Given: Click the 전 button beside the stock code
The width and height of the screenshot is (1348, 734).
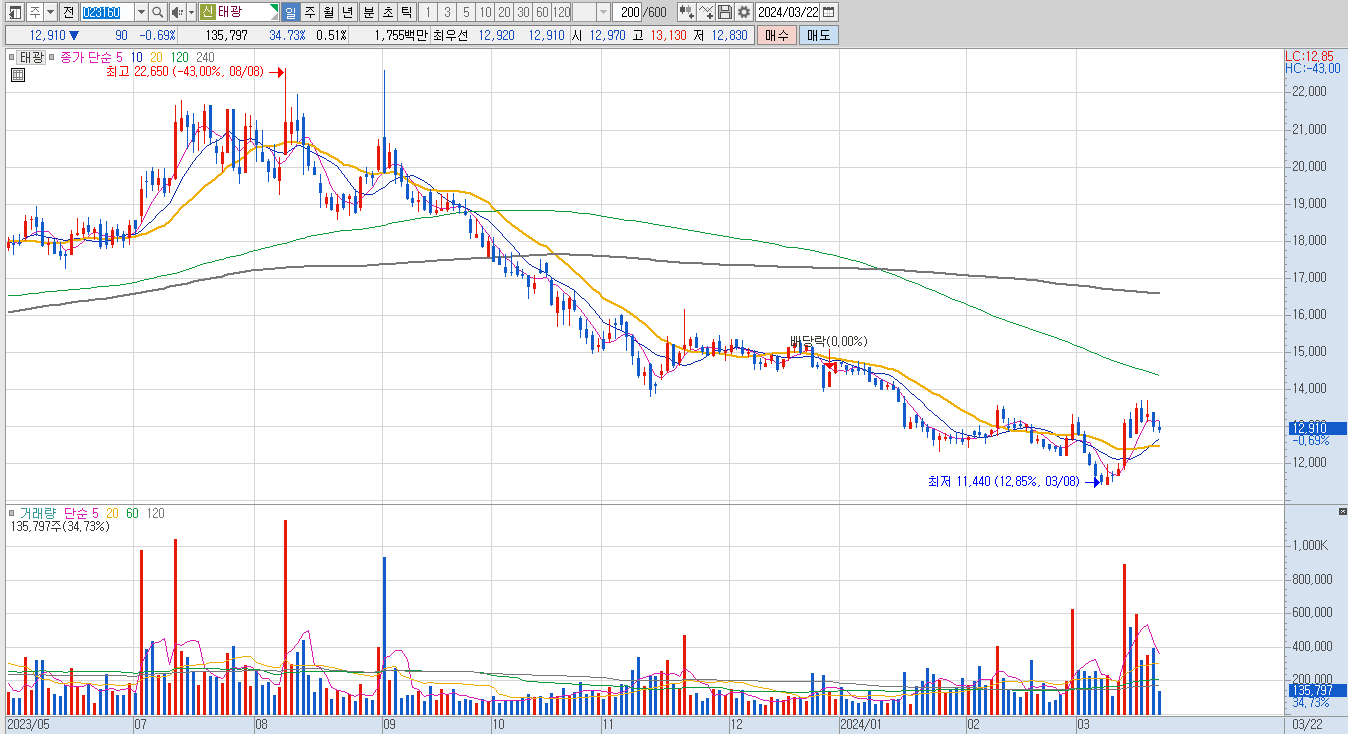Looking at the screenshot, I should pyautogui.click(x=68, y=12).
